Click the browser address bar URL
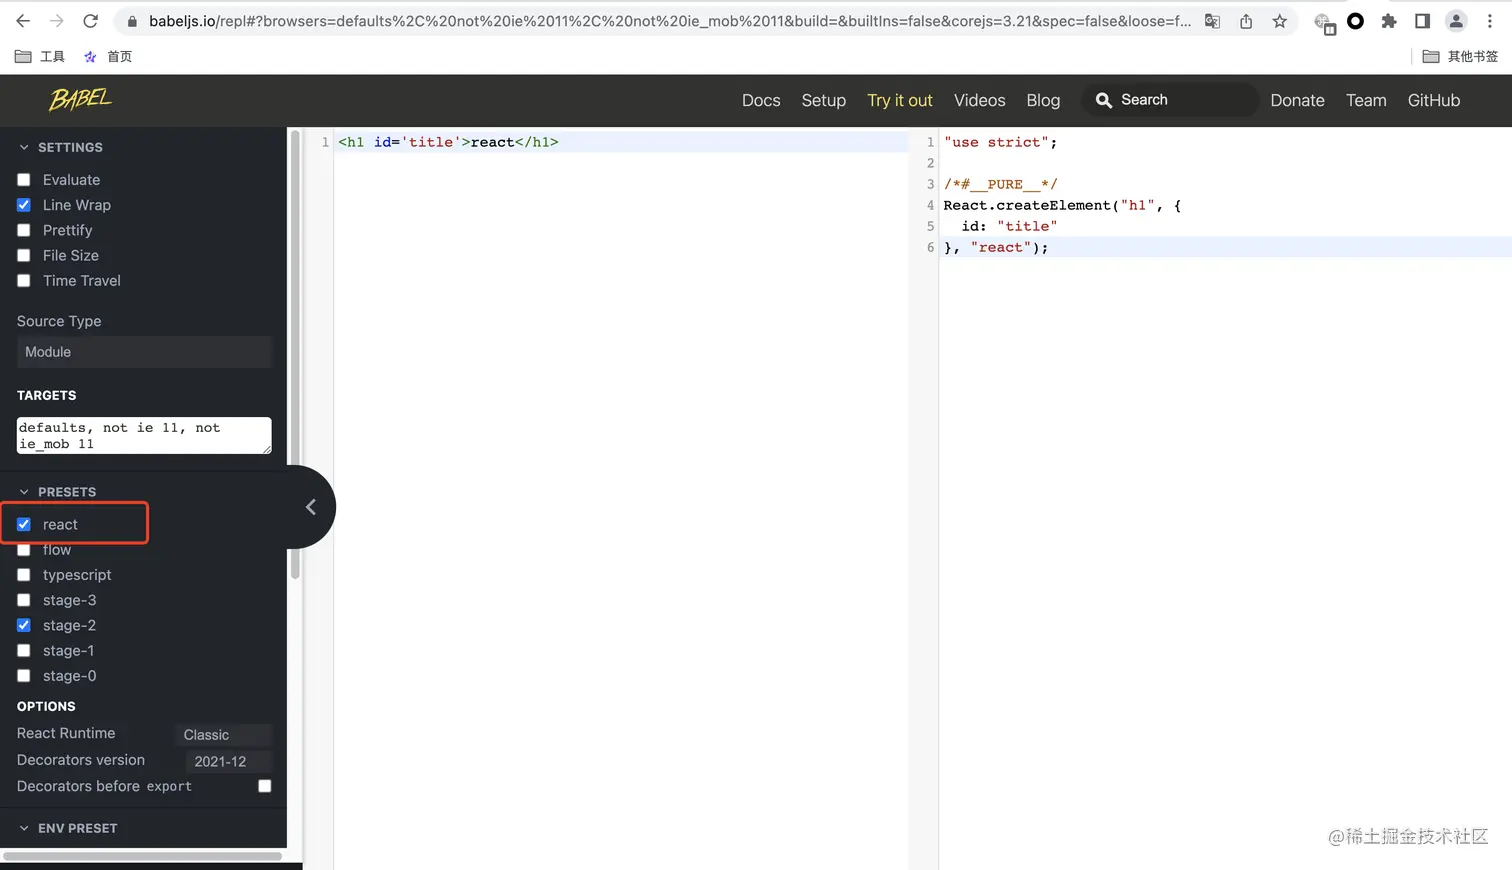The height and width of the screenshot is (870, 1512). point(670,21)
